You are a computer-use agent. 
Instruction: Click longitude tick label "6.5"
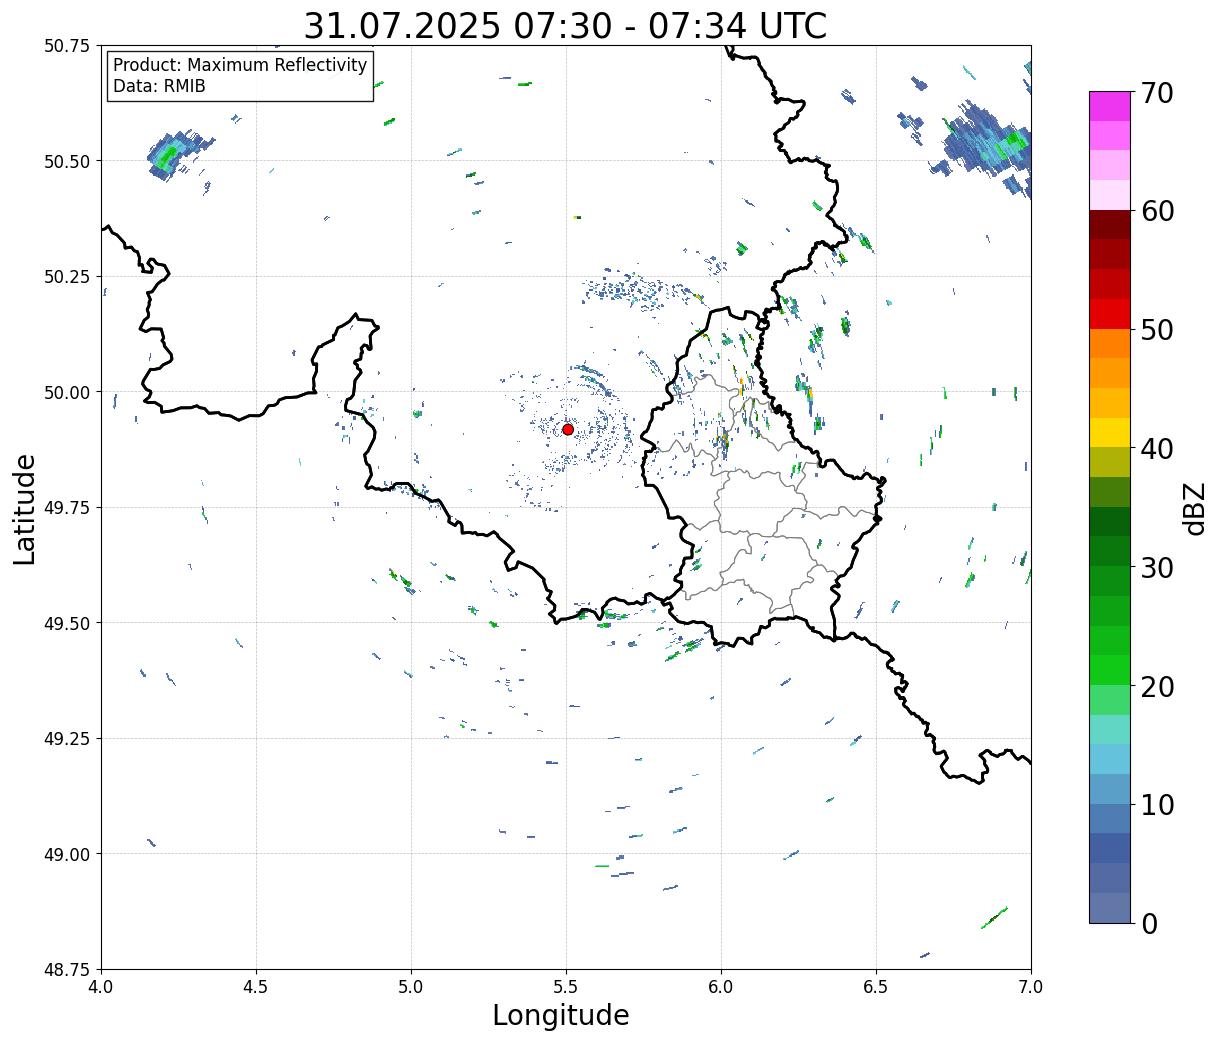(x=876, y=987)
